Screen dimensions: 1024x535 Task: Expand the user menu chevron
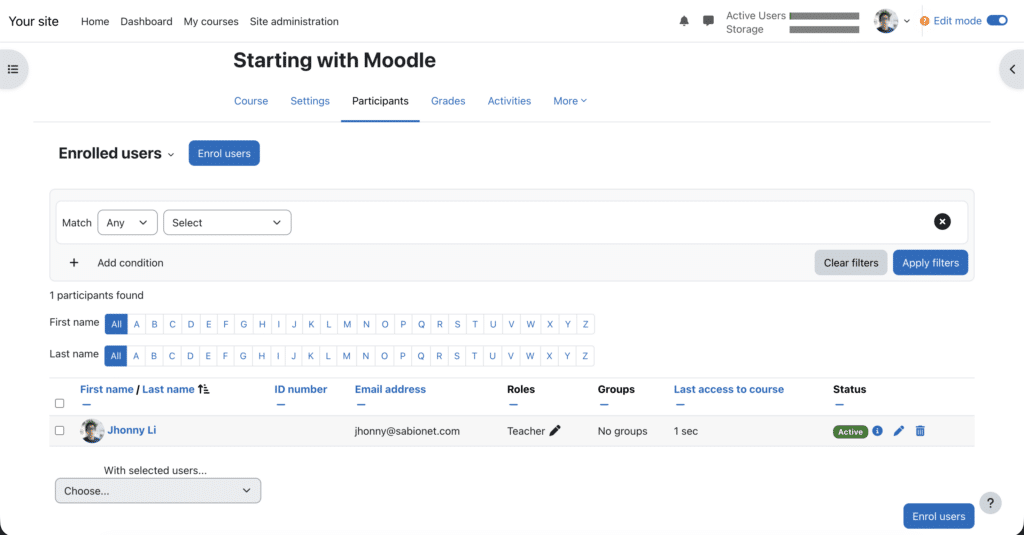click(906, 21)
